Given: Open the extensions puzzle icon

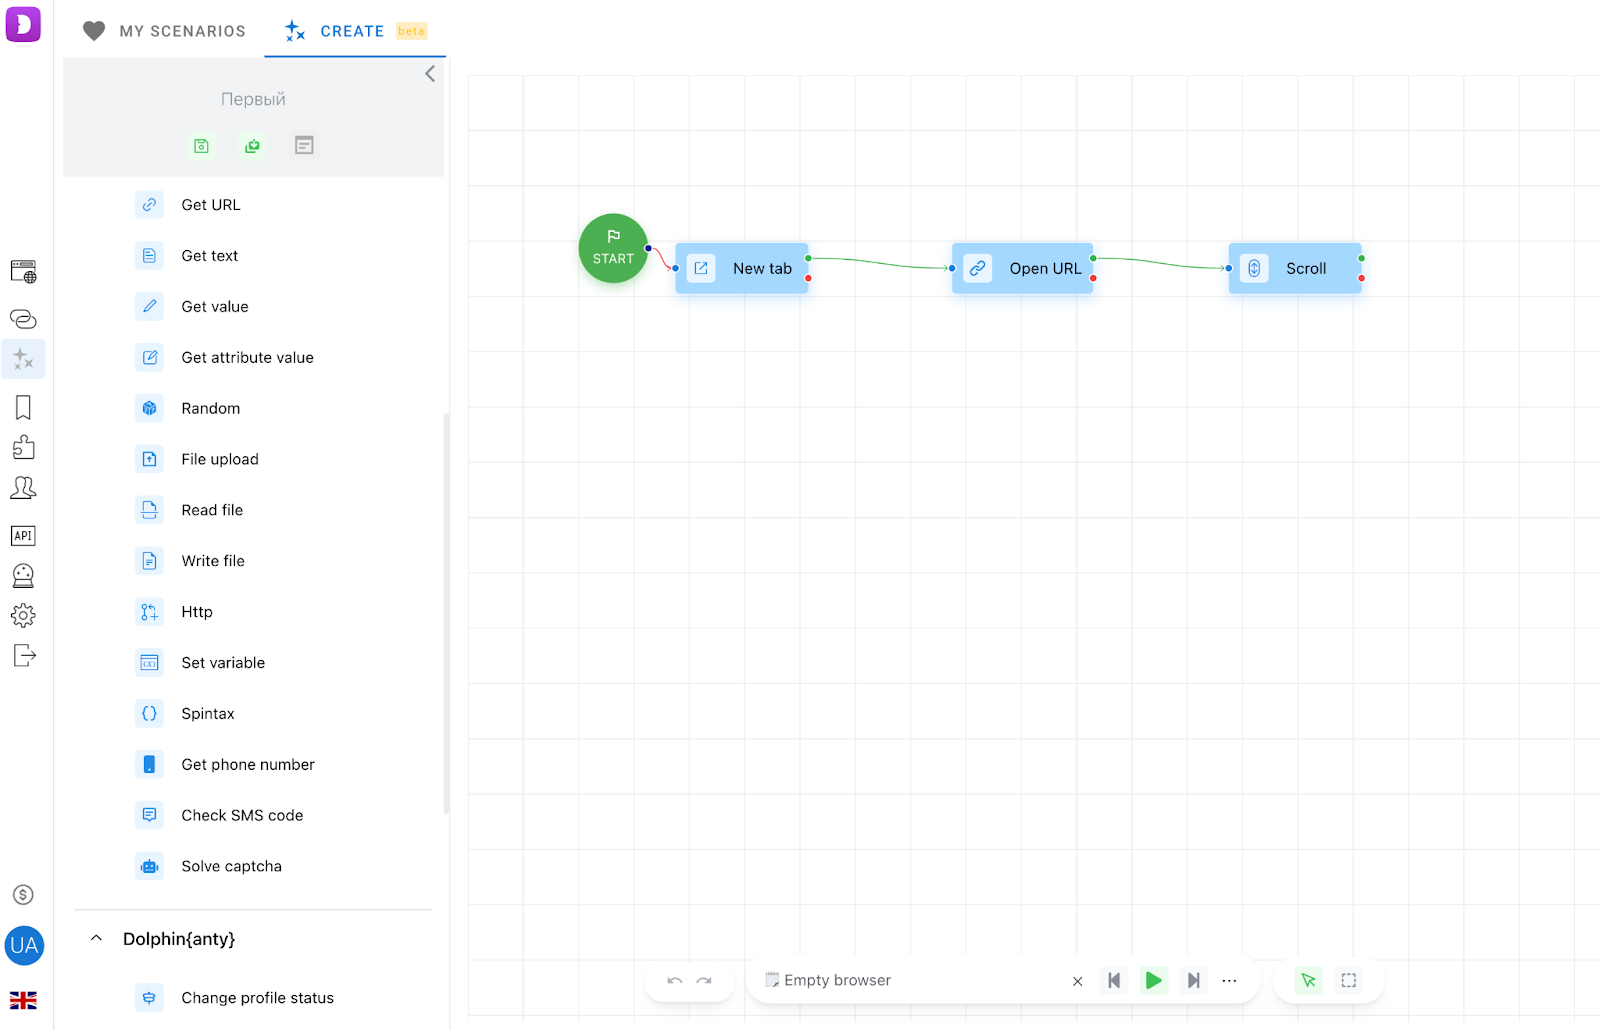Looking at the screenshot, I should 23,447.
